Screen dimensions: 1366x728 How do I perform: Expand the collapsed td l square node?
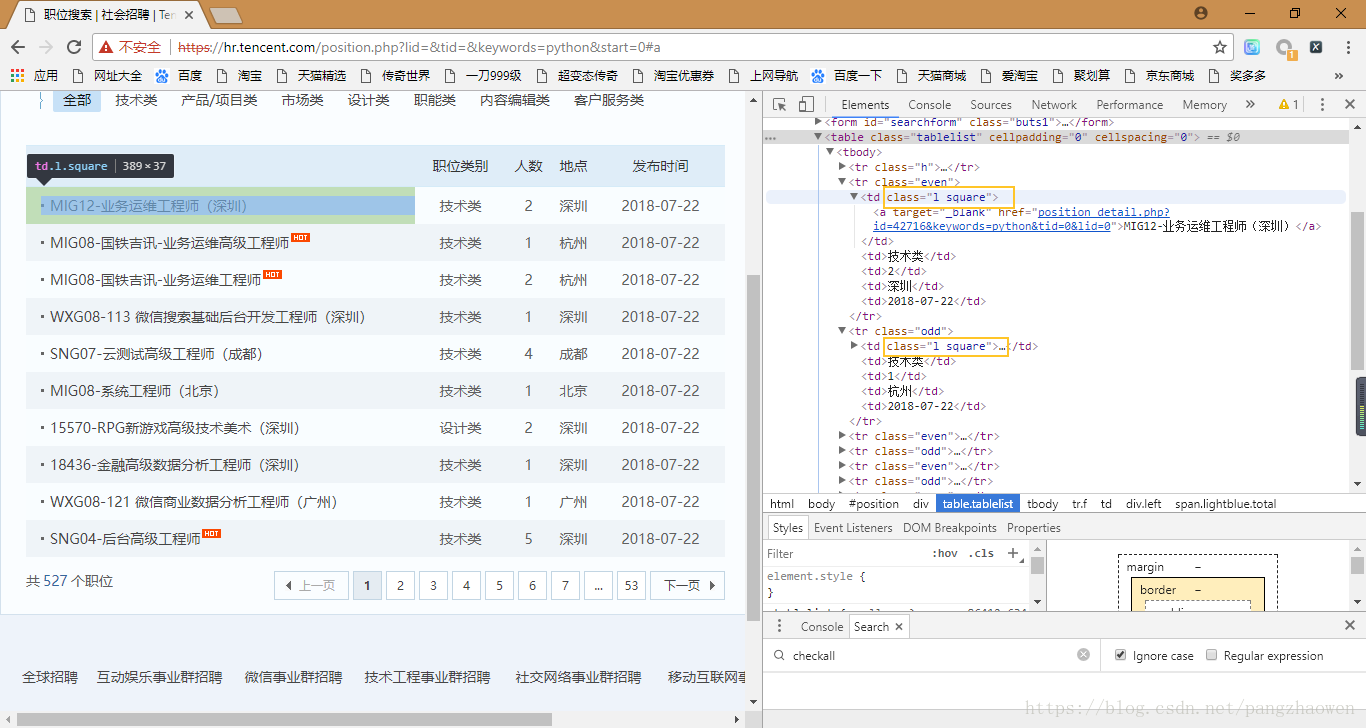click(x=854, y=346)
